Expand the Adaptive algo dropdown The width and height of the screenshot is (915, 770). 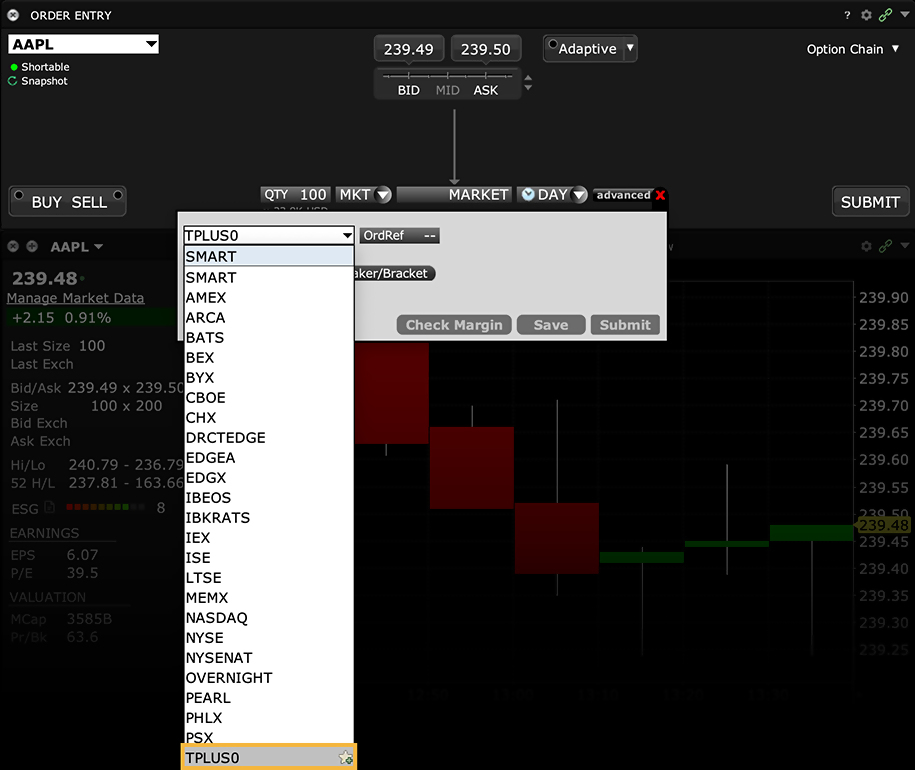click(x=629, y=48)
